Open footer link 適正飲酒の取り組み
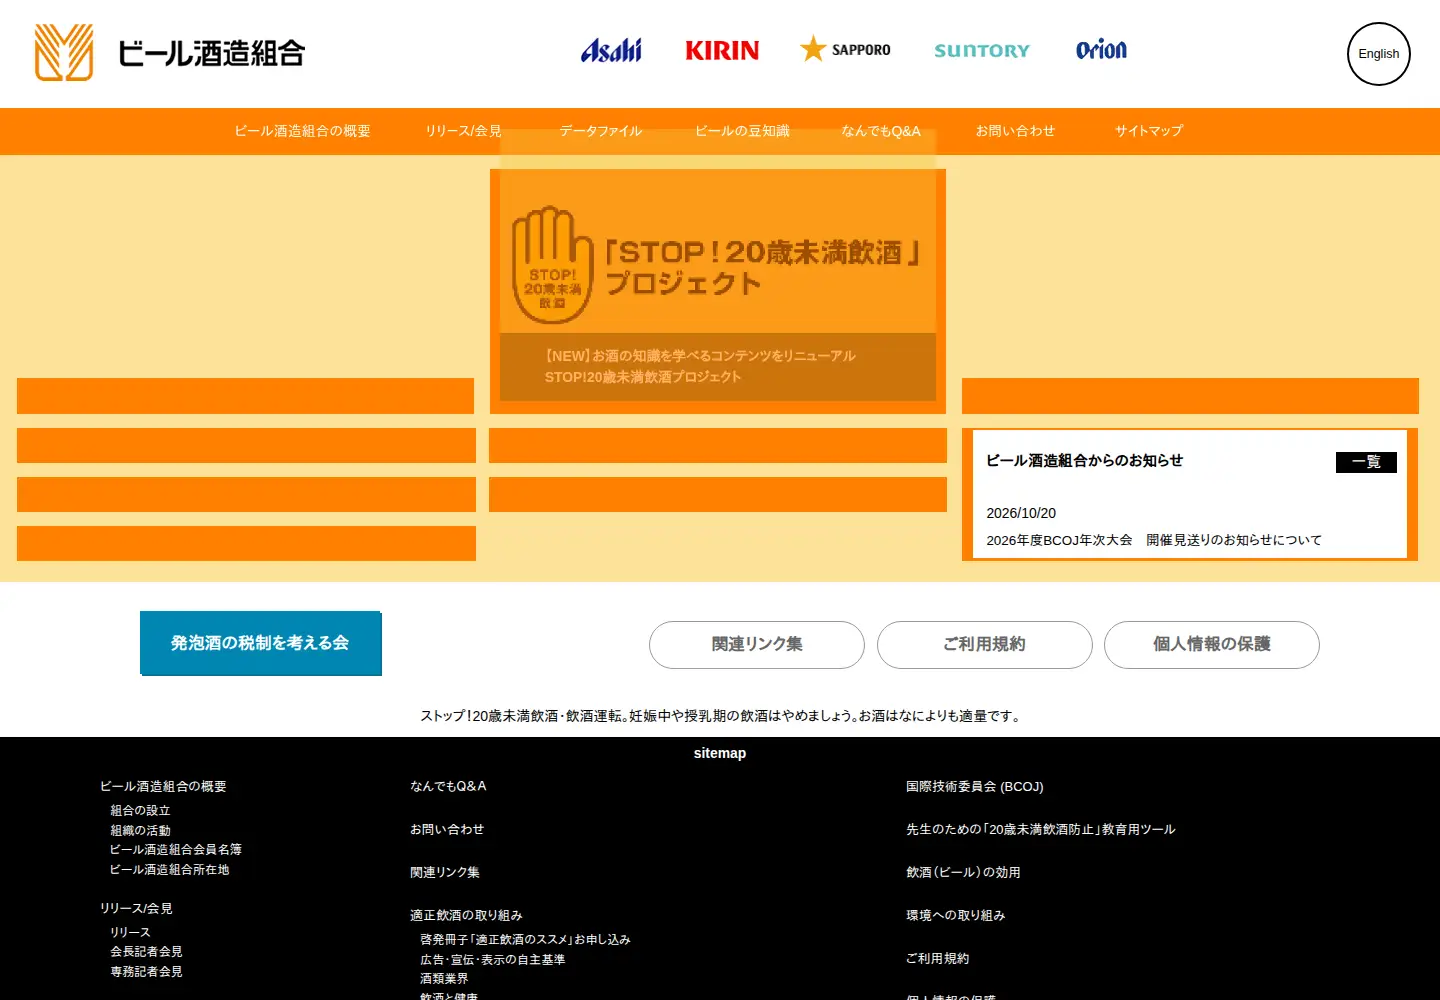The height and width of the screenshot is (1000, 1440). click(x=466, y=916)
